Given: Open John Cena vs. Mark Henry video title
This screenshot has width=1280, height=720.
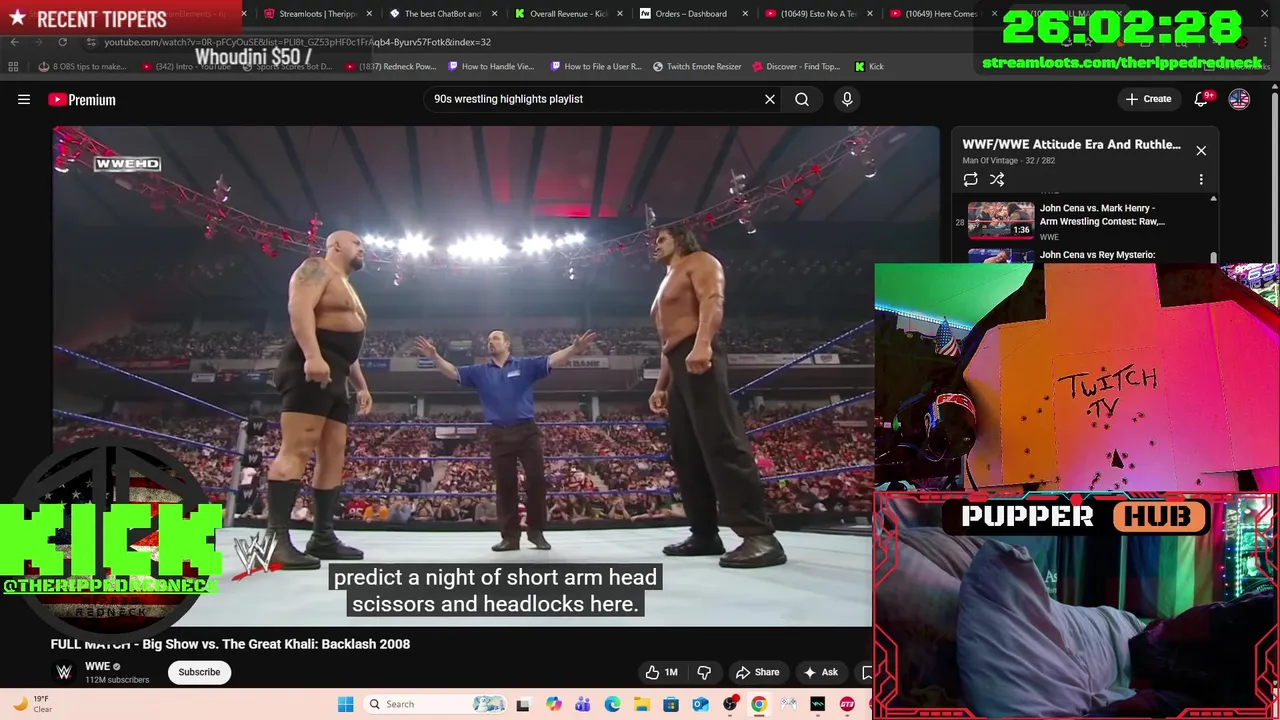Looking at the screenshot, I should pos(1102,214).
